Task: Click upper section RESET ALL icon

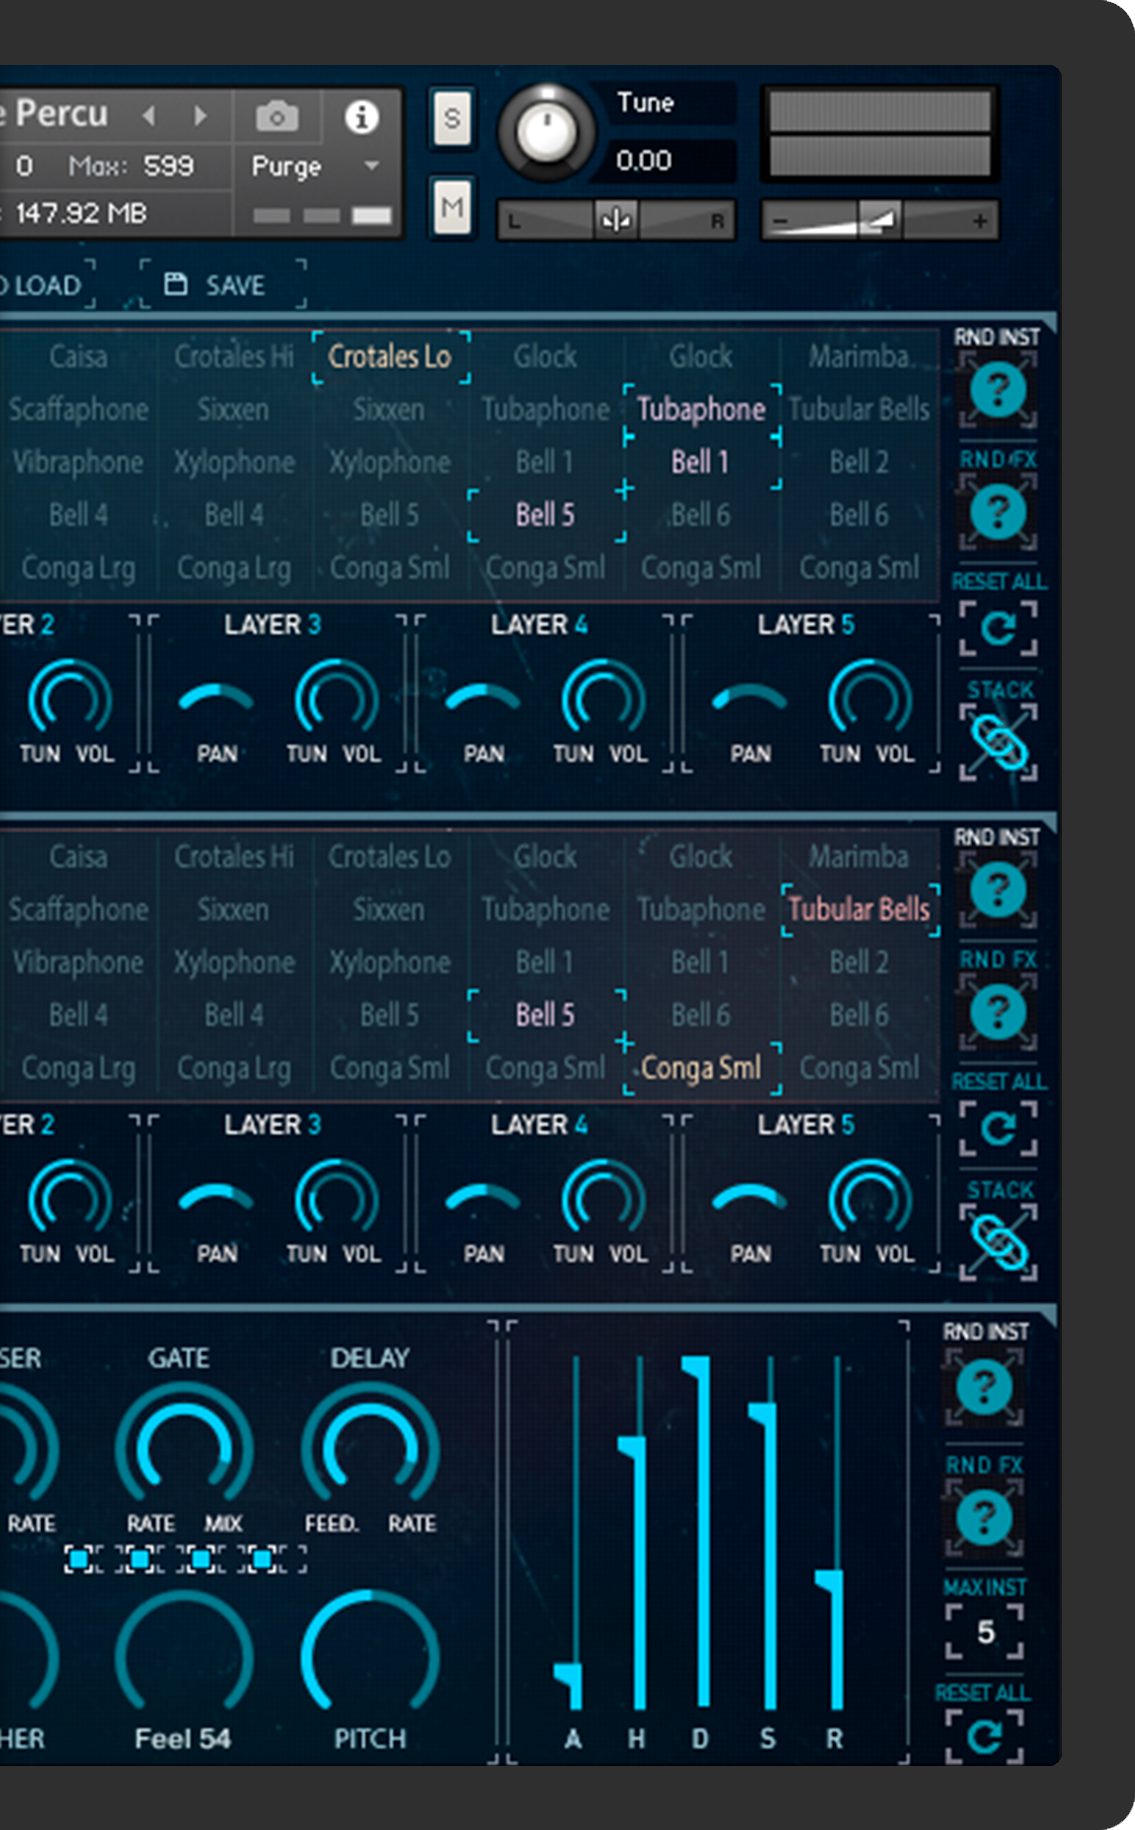Action: click(x=998, y=629)
